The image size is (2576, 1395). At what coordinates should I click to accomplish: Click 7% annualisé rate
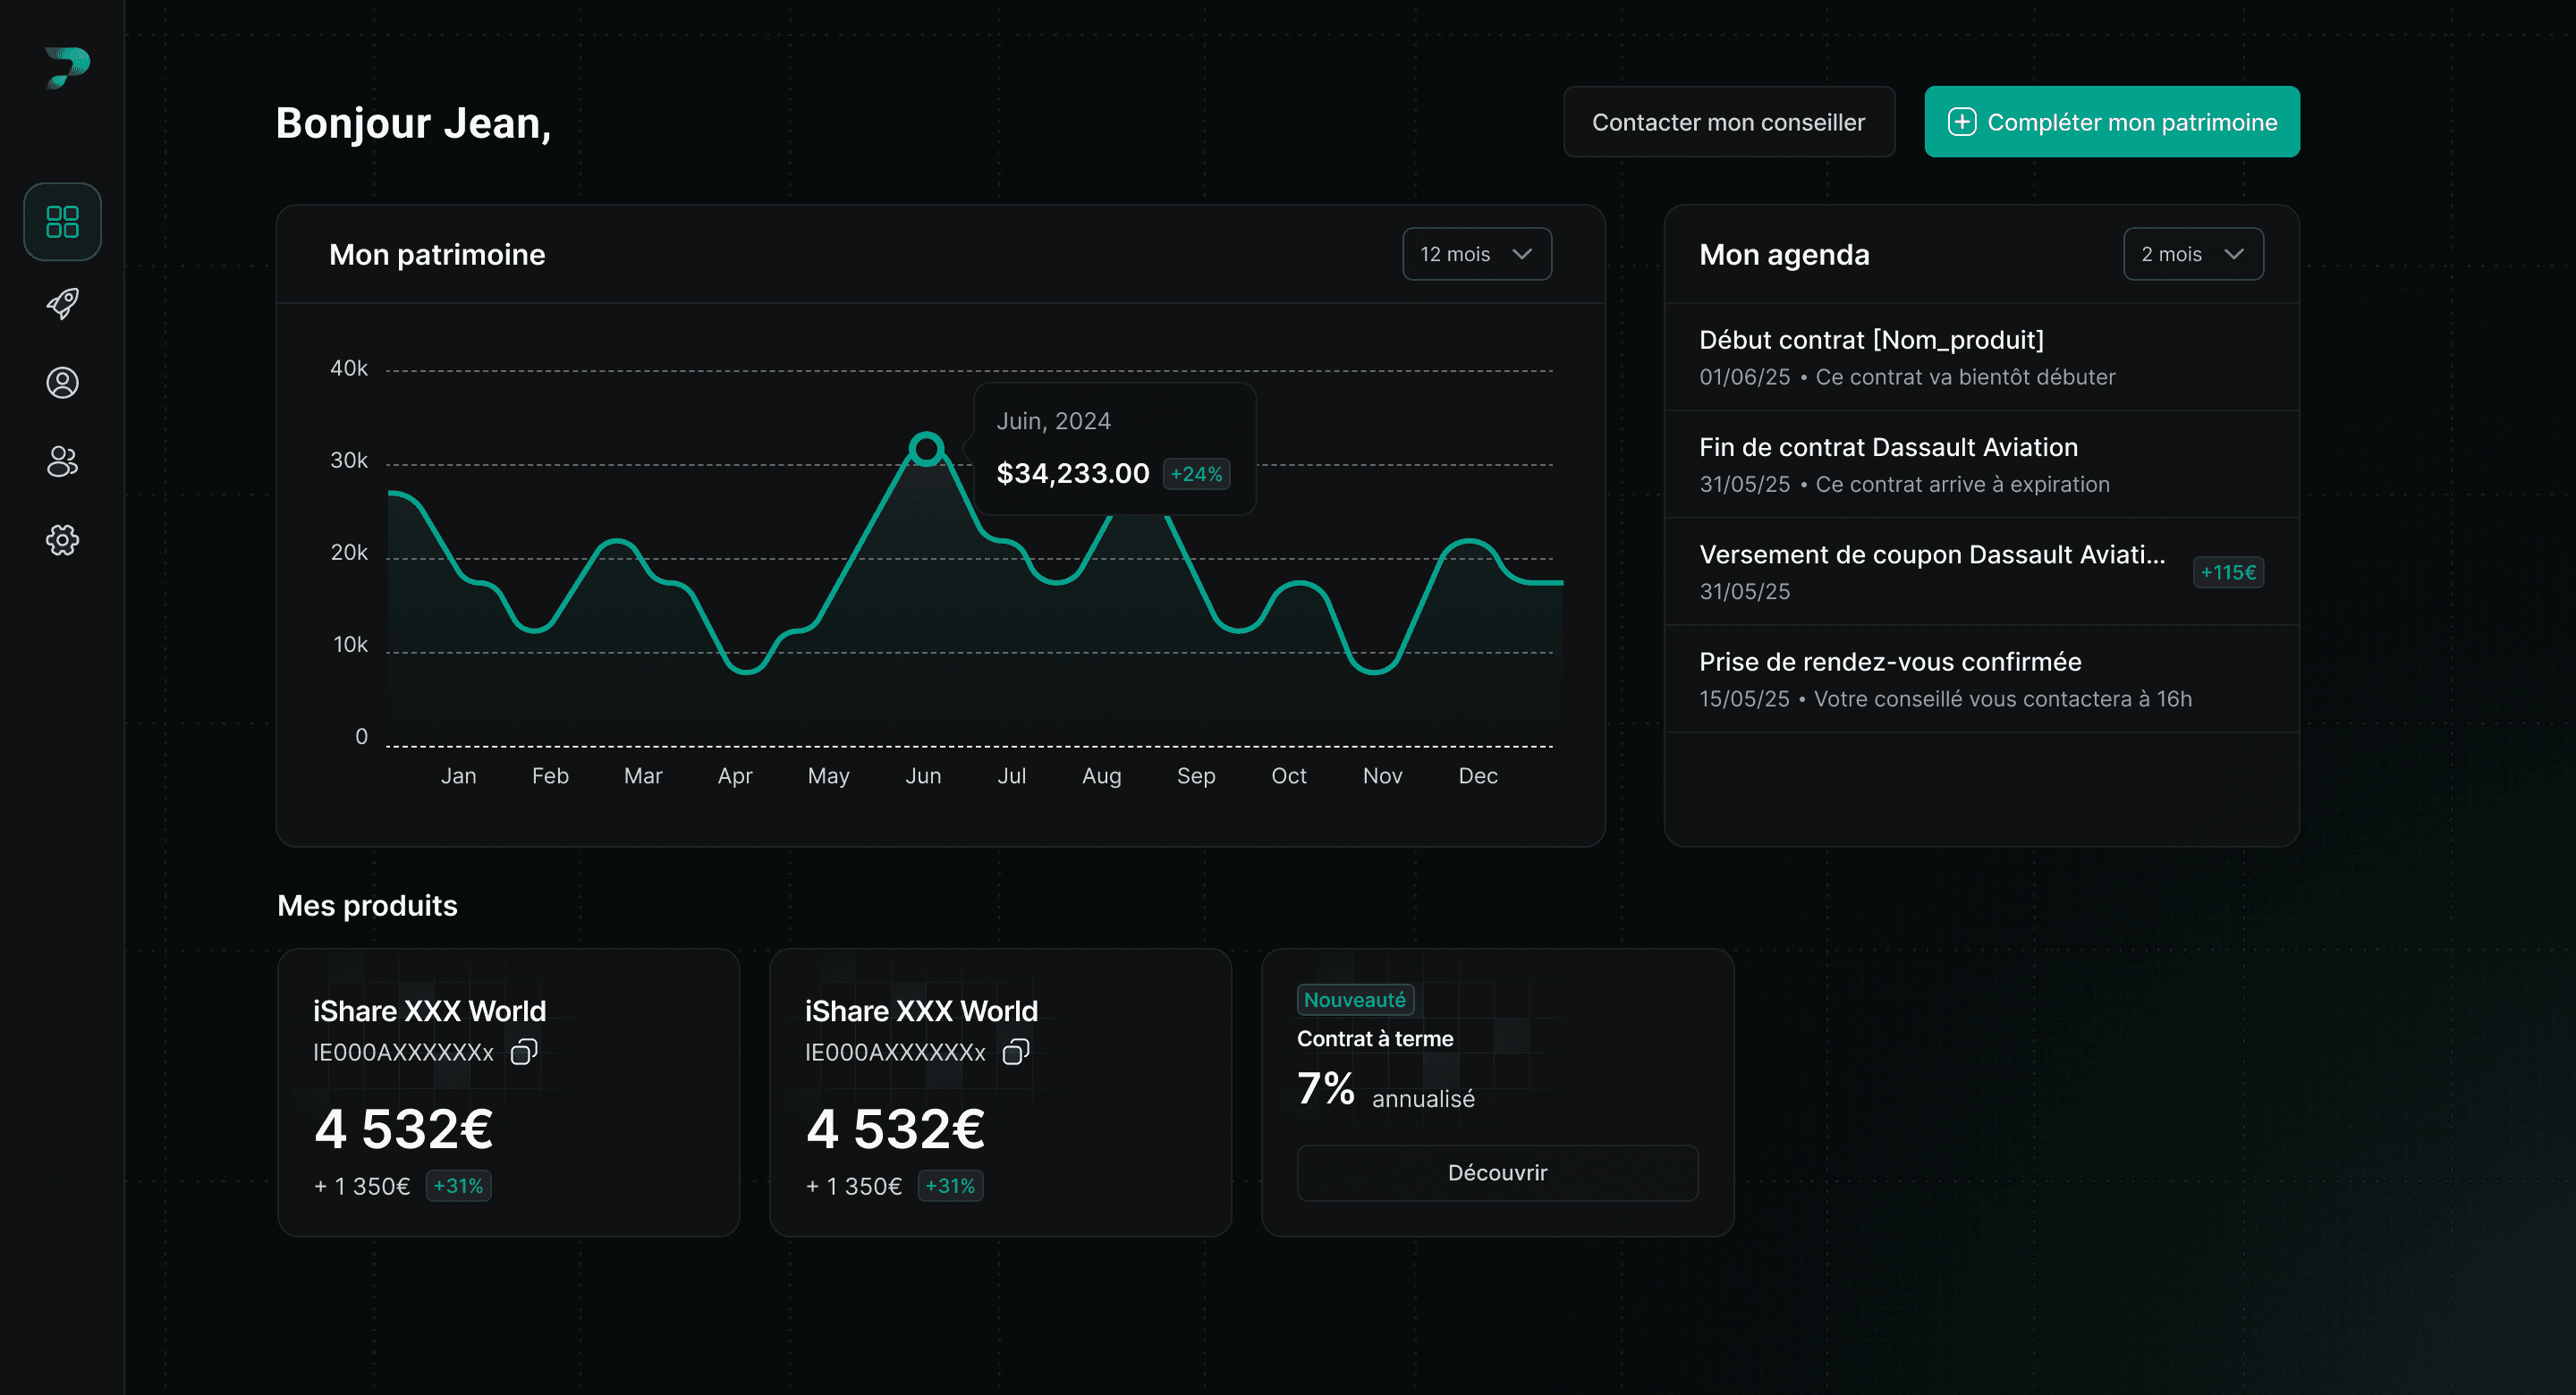pyautogui.click(x=1386, y=1089)
